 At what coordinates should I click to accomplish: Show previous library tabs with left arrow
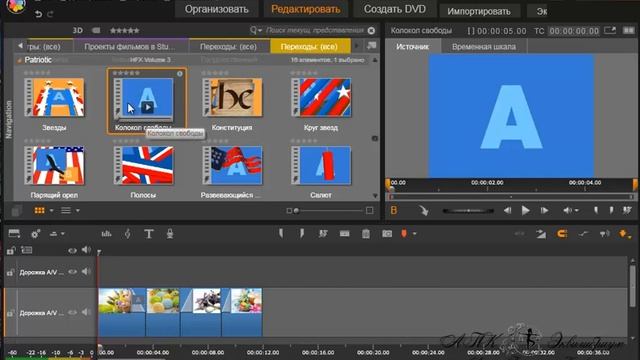click(20, 46)
